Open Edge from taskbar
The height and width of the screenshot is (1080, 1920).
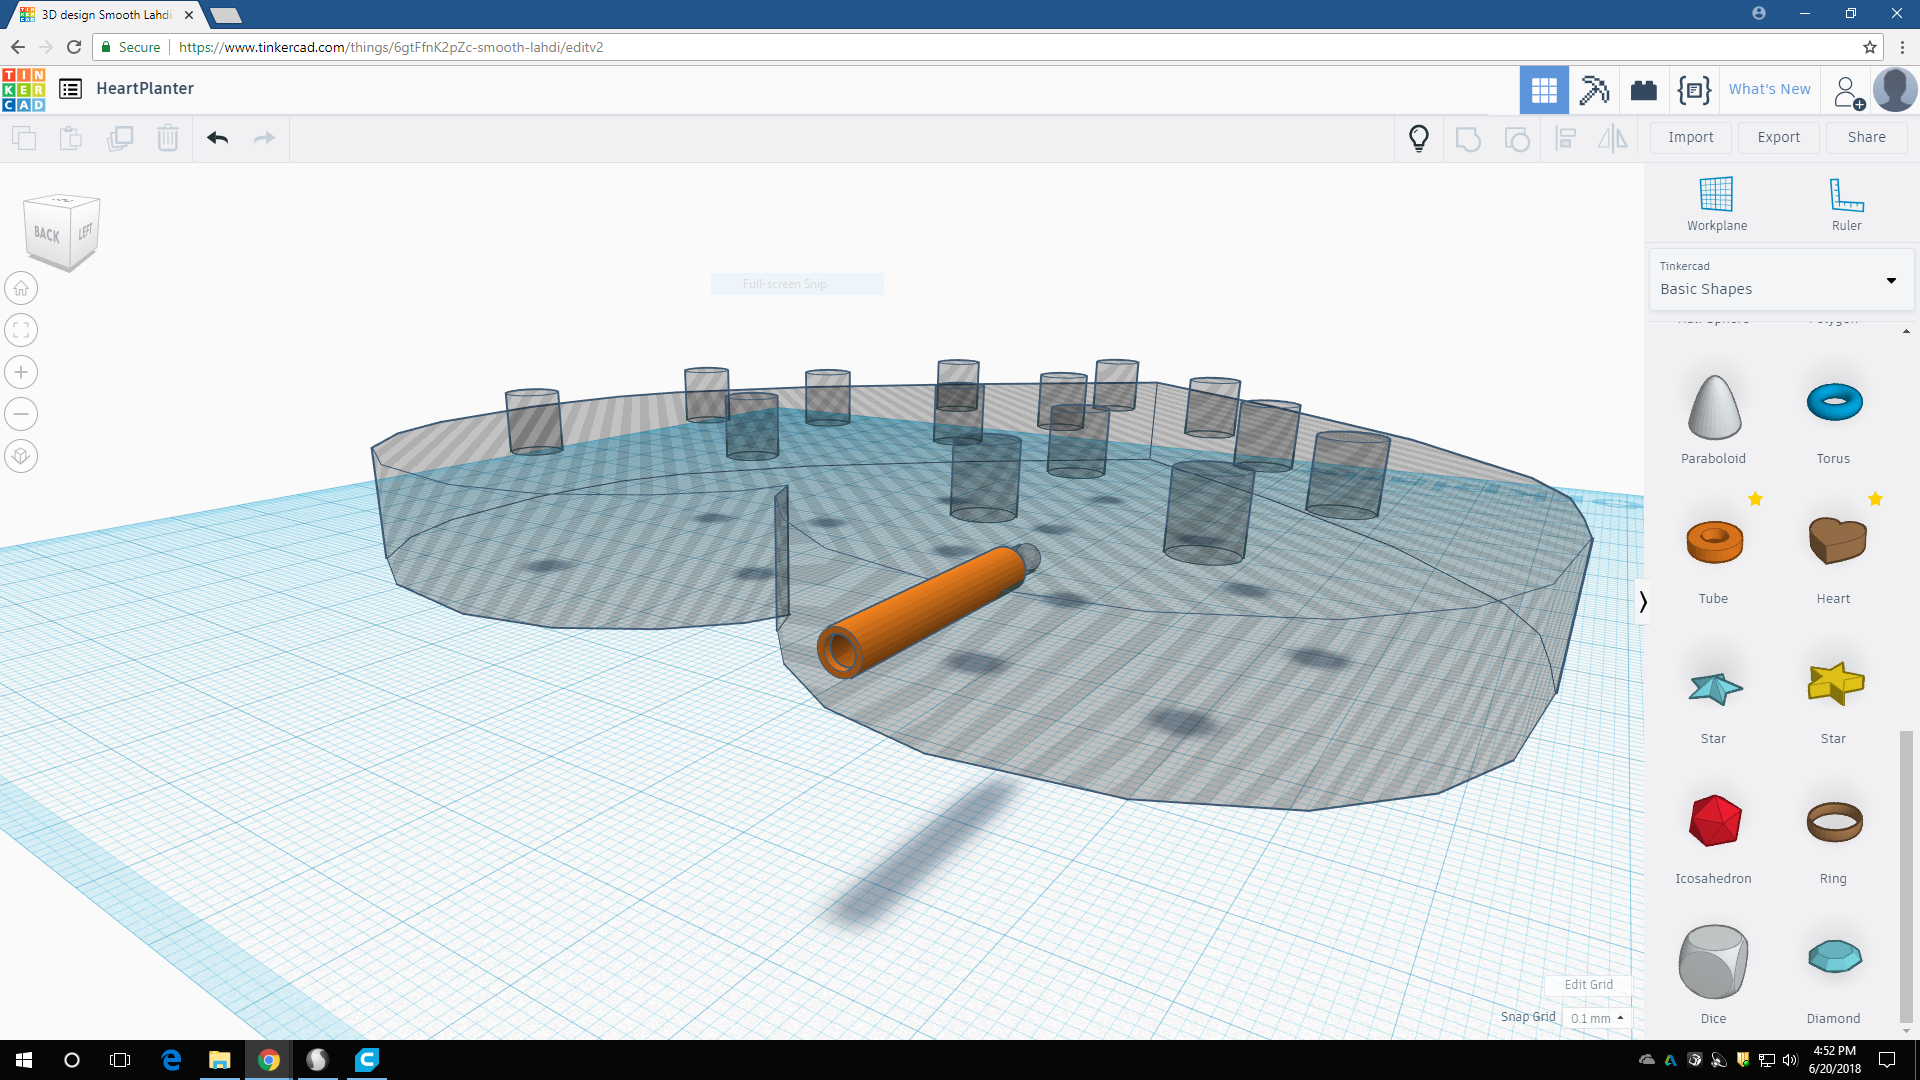click(x=171, y=1060)
